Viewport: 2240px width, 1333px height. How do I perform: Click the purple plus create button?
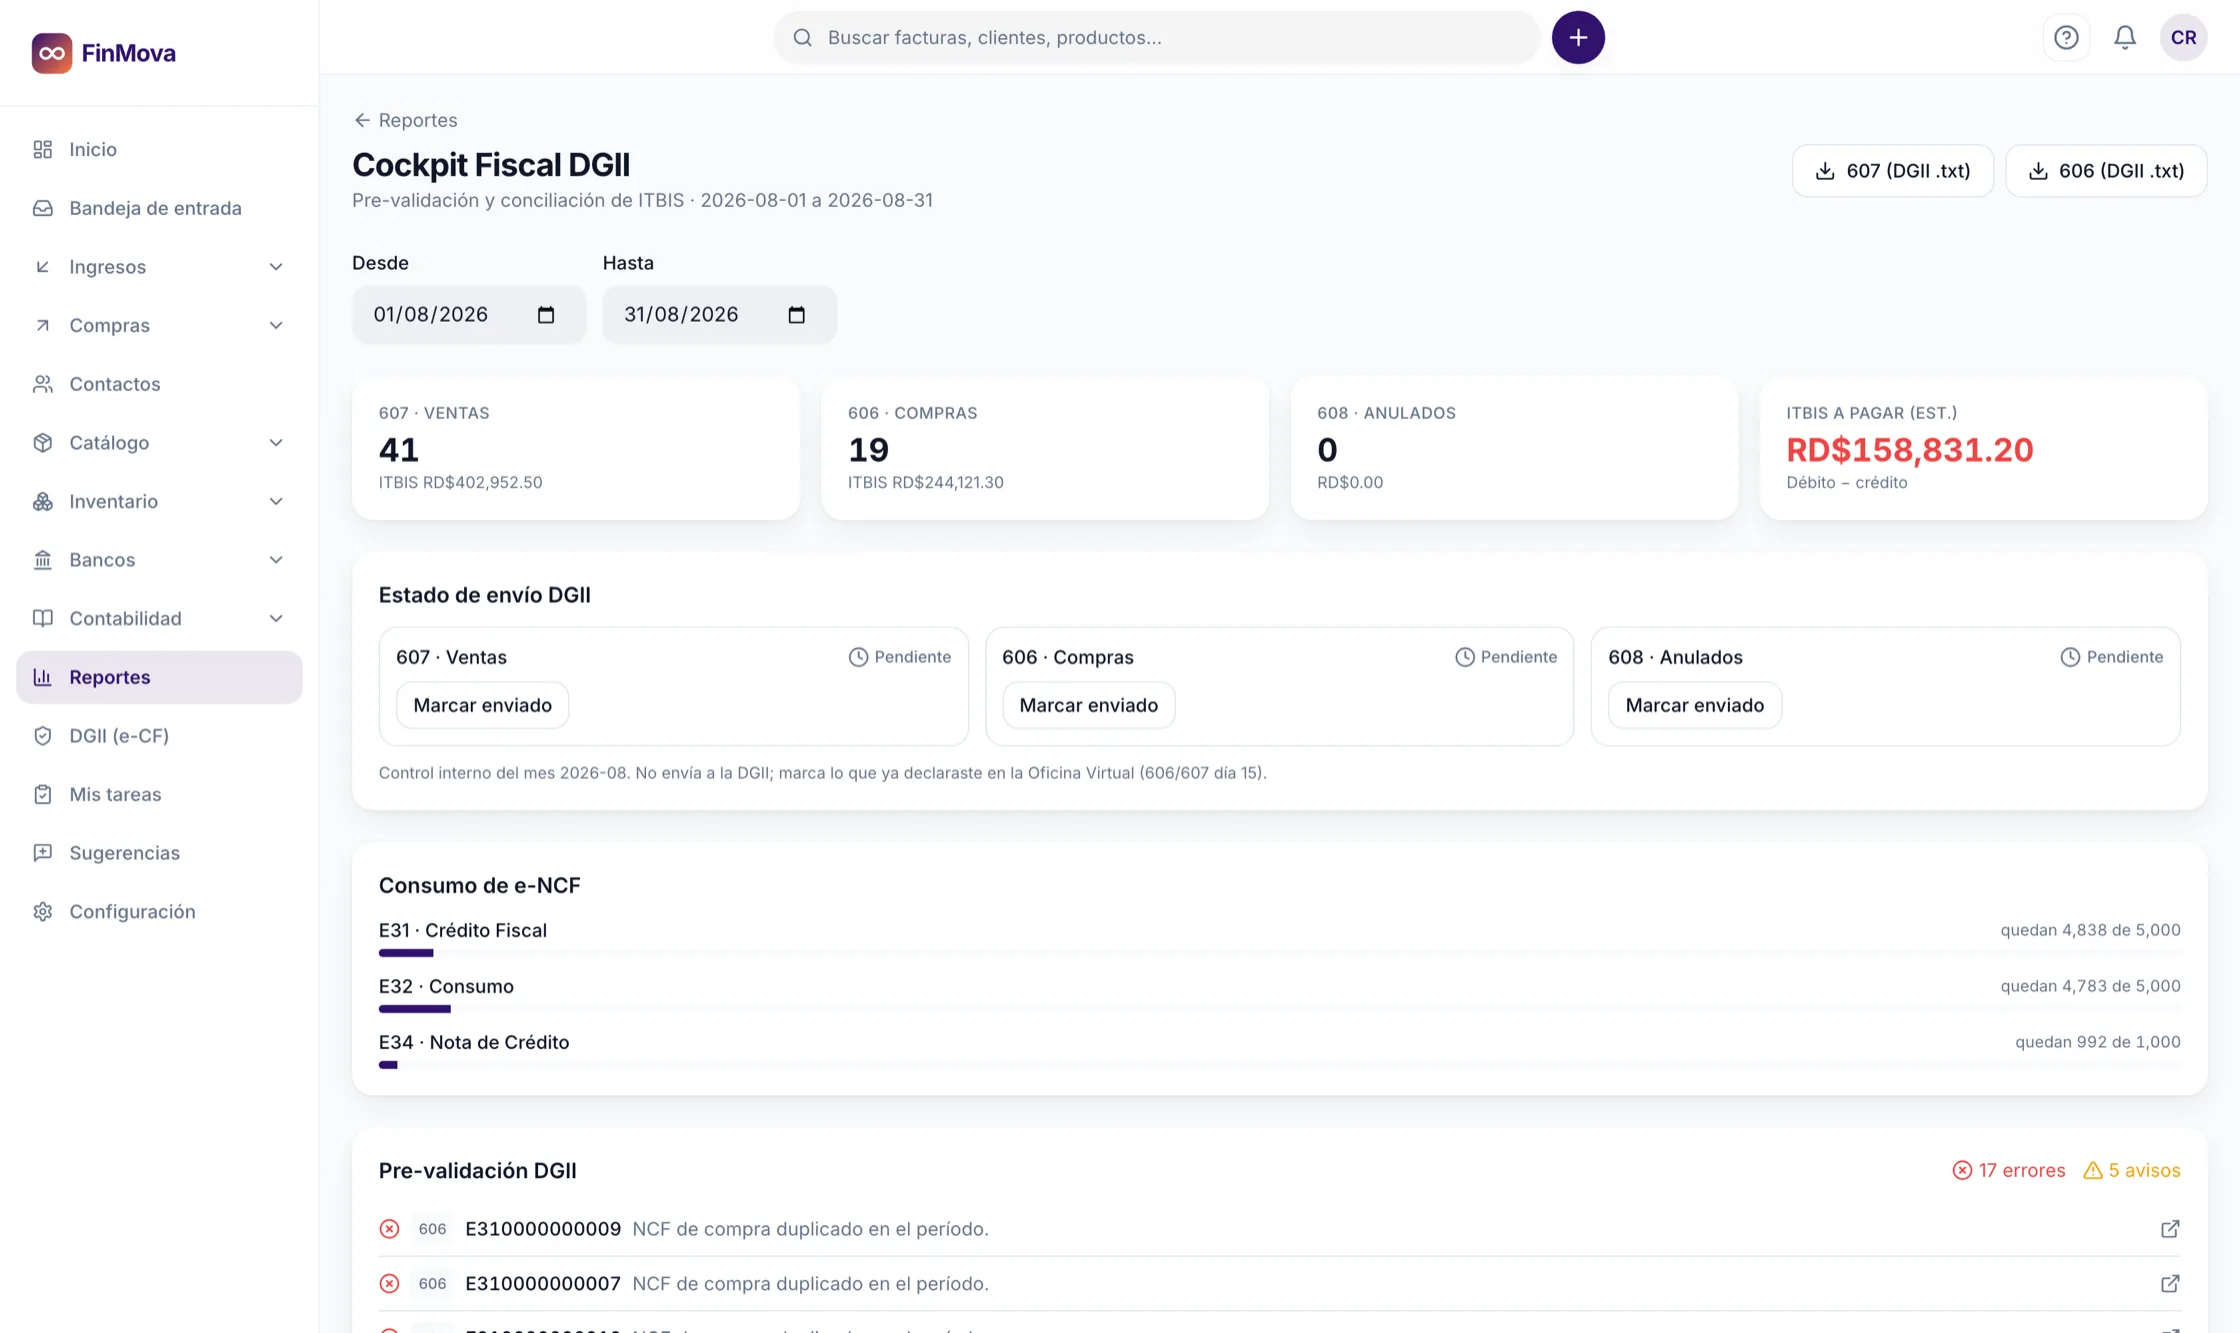click(x=1578, y=38)
